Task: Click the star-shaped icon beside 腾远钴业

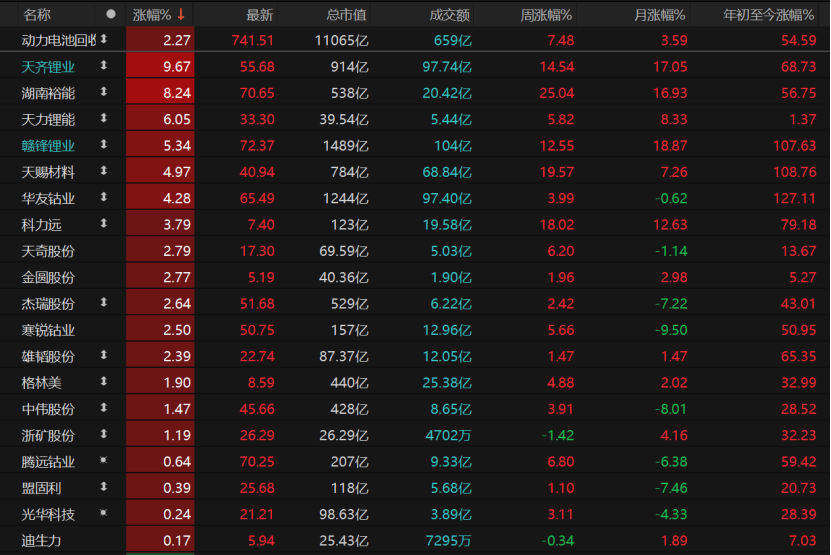Action: coord(102,460)
